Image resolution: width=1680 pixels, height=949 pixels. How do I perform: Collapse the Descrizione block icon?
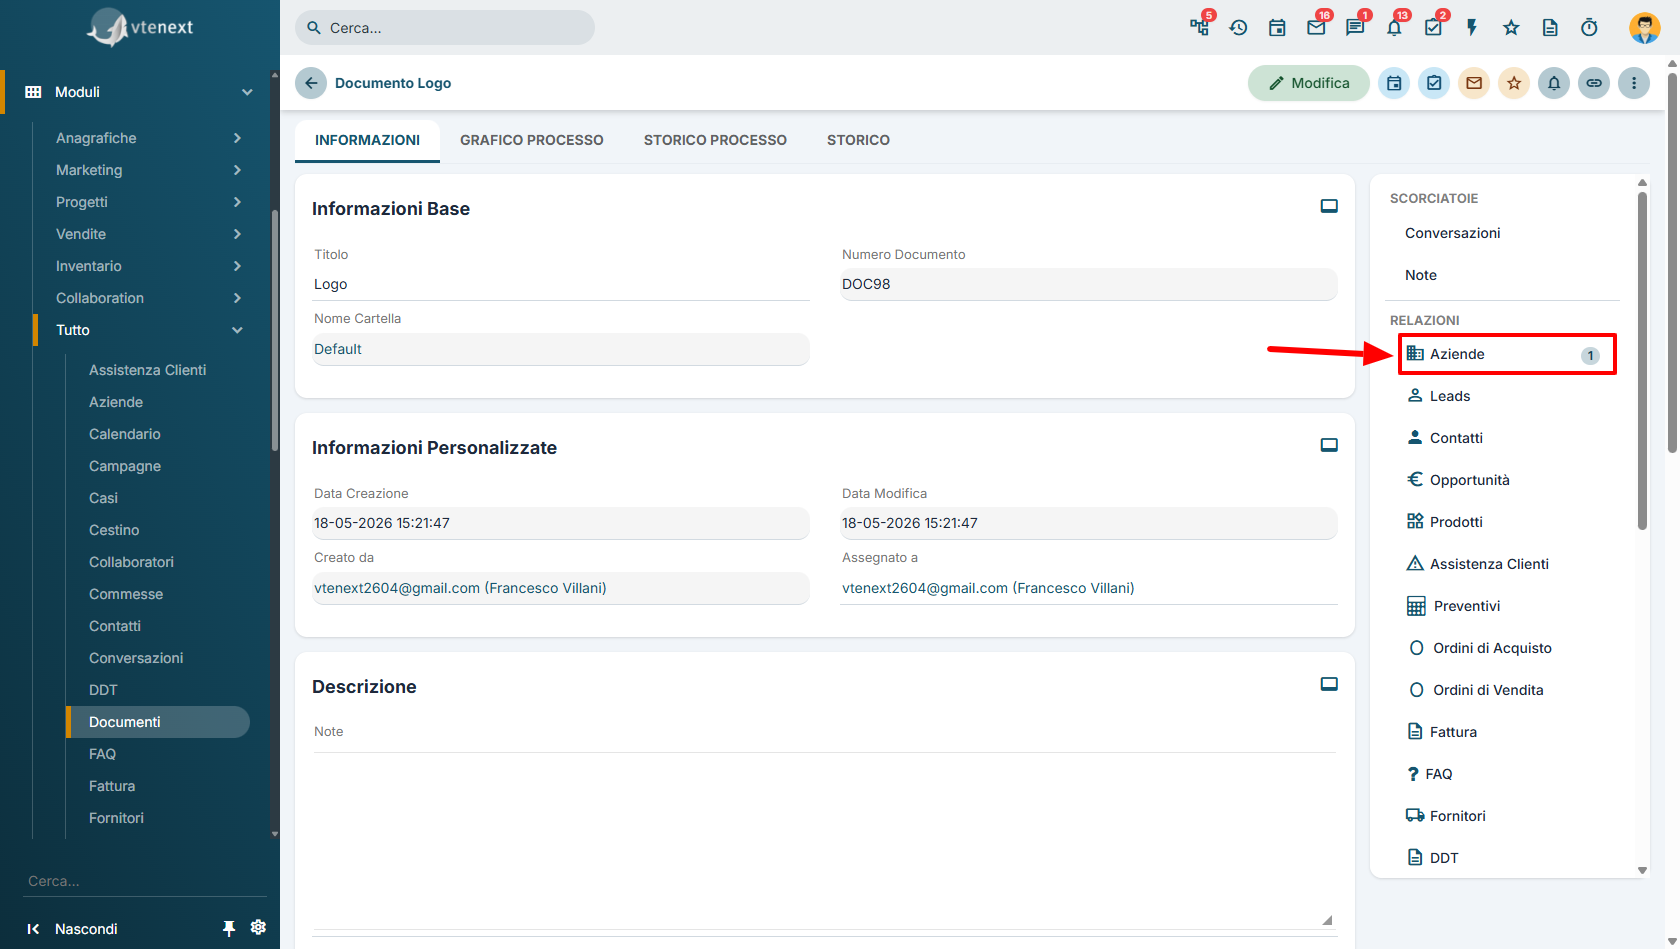[x=1329, y=684]
